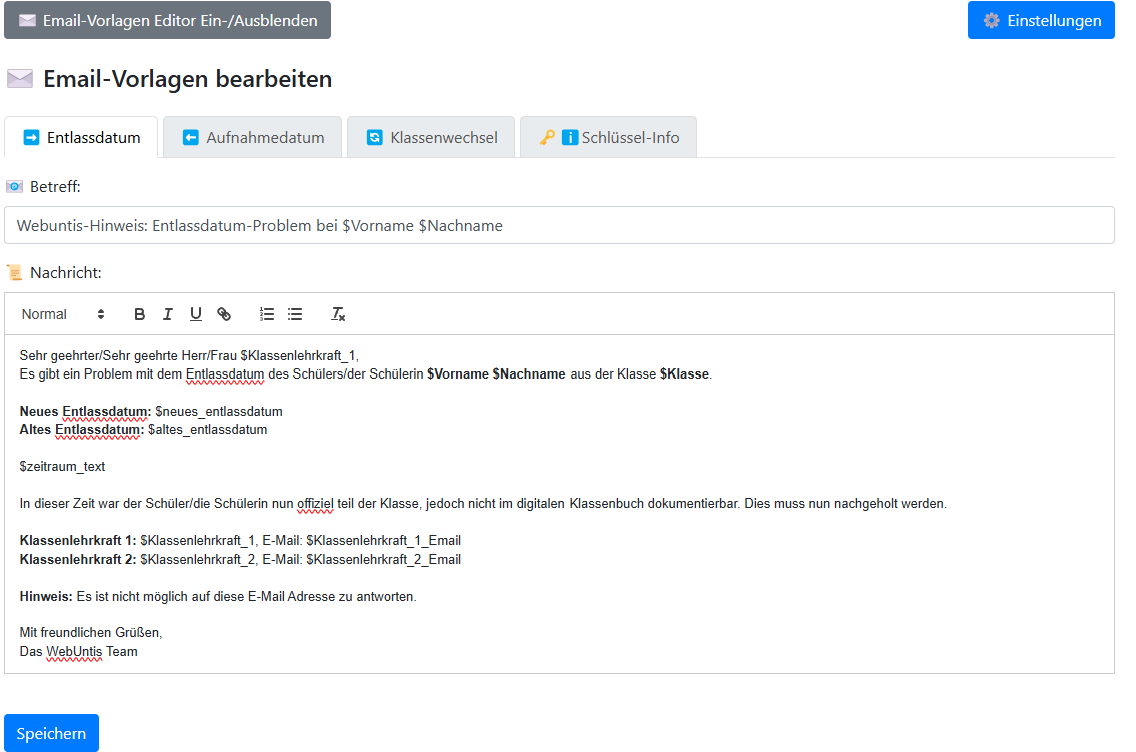This screenshot has height=752, width=1136.
Task: Click the 'Klassenlehrkraft 1:' bold label
Action: click(x=78, y=540)
